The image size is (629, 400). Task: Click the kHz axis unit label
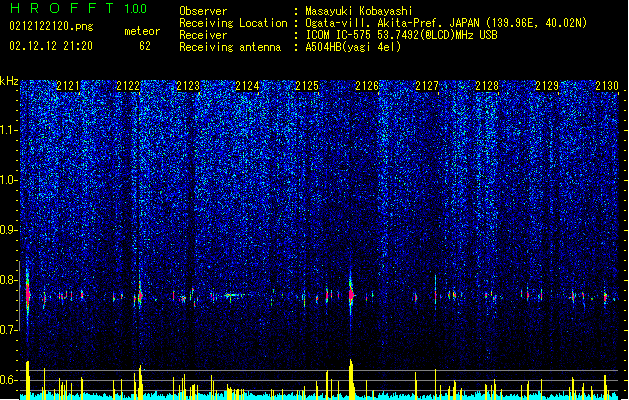tap(9, 81)
